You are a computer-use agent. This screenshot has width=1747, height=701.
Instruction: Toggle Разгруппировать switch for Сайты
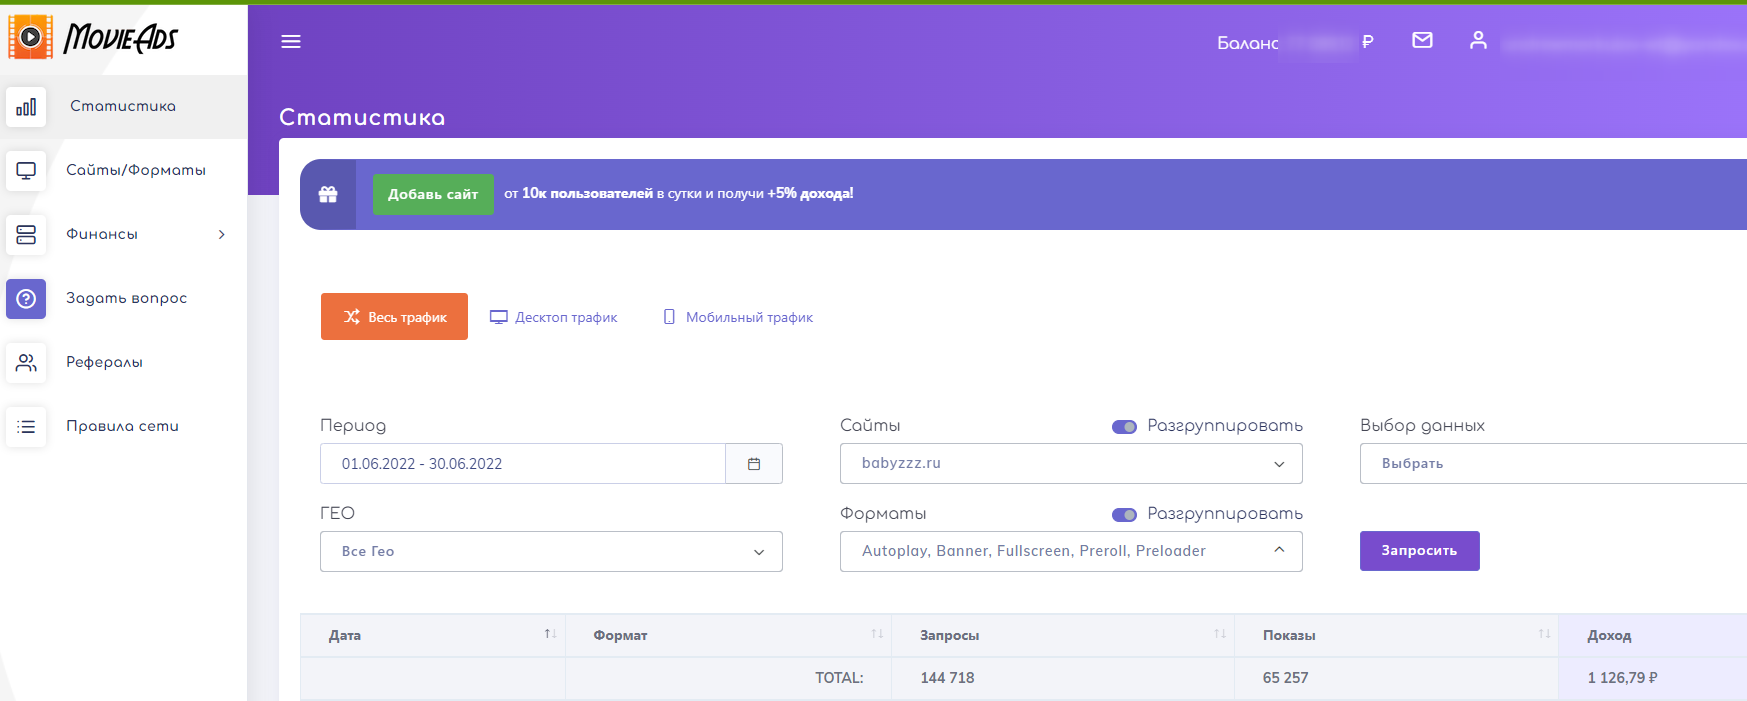pos(1124,427)
